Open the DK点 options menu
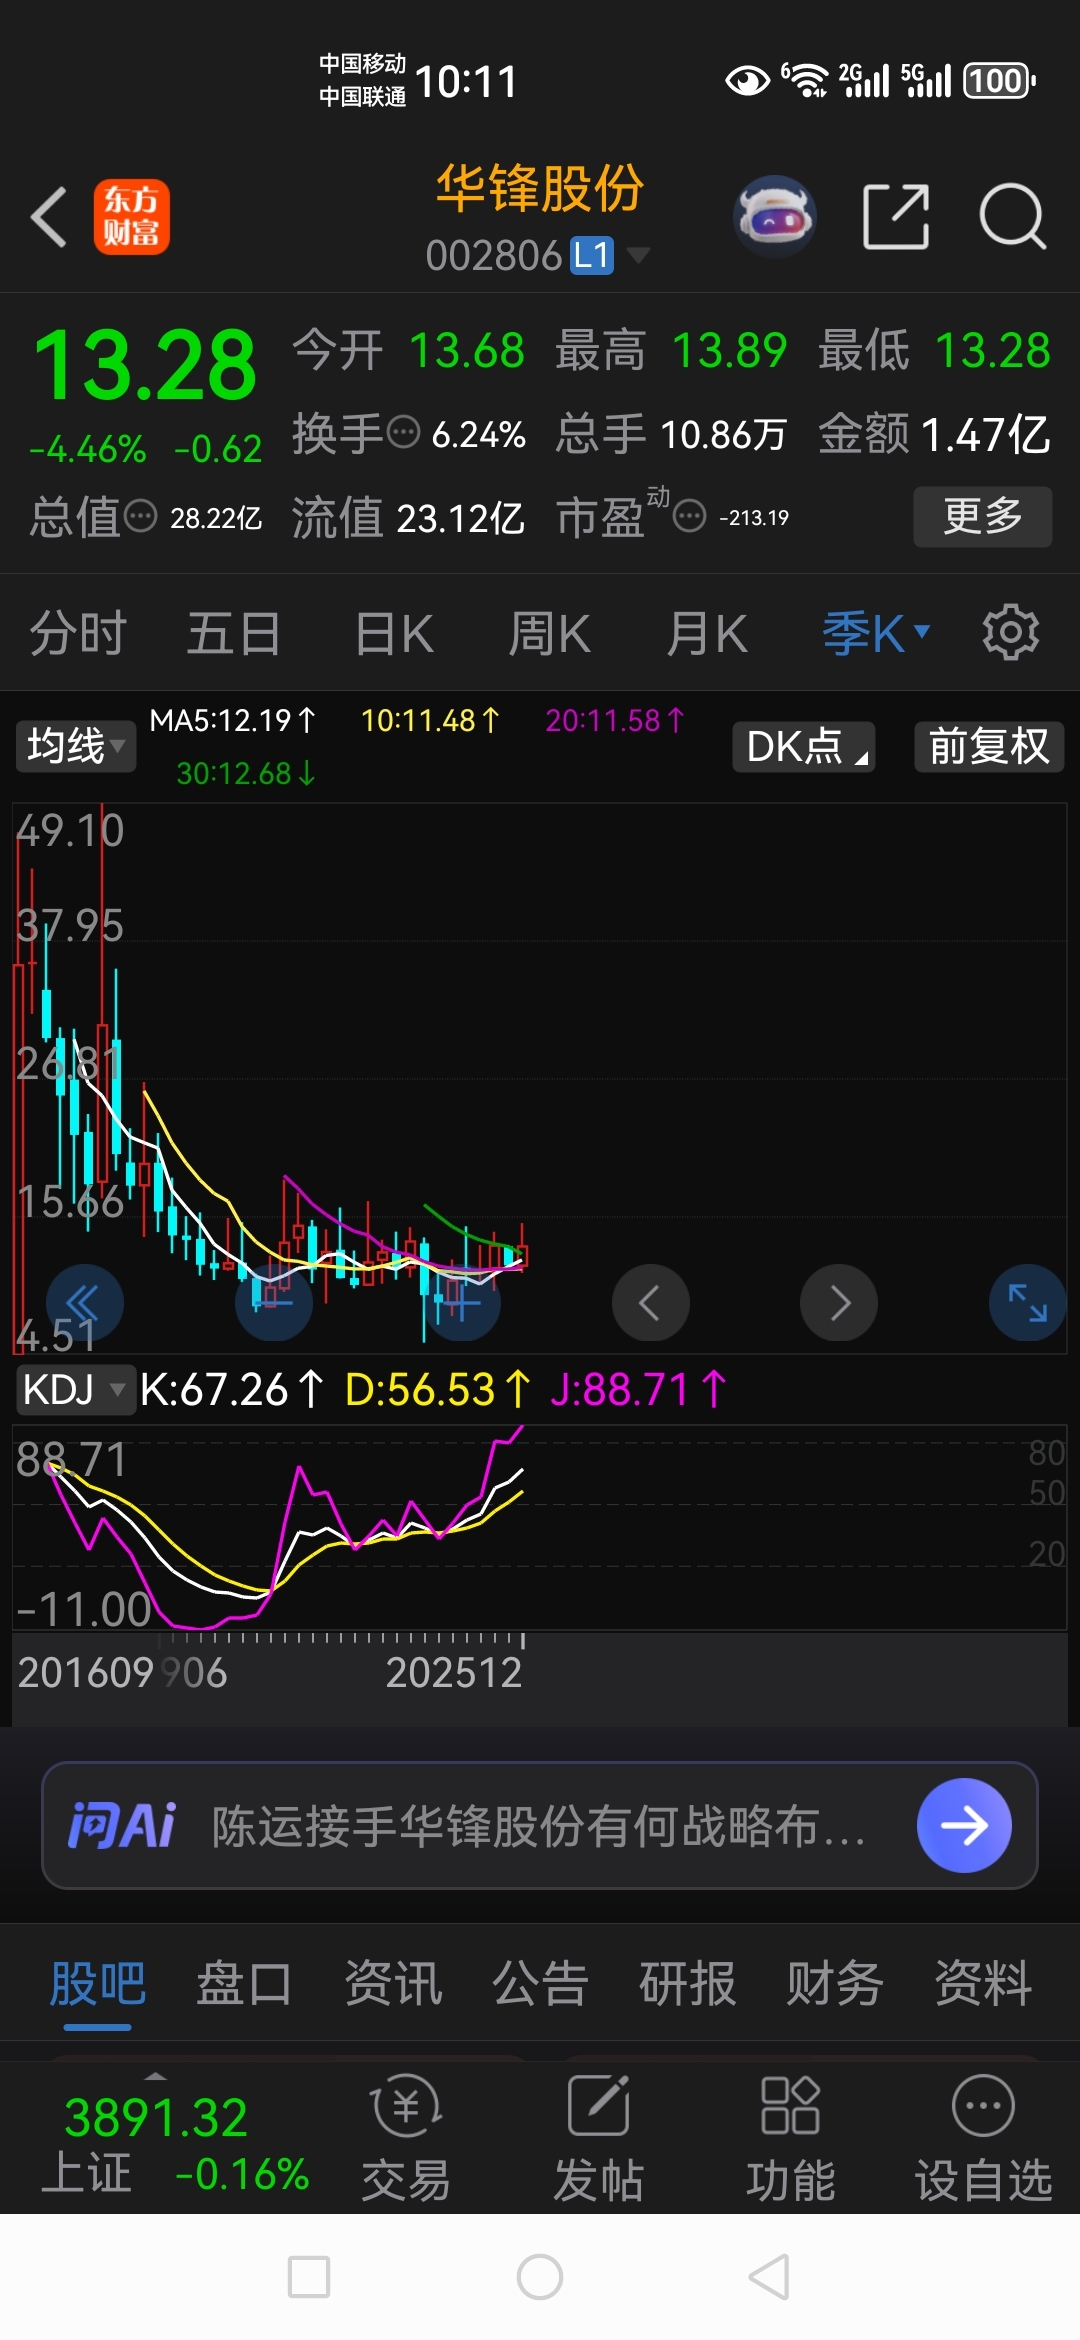 [804, 746]
